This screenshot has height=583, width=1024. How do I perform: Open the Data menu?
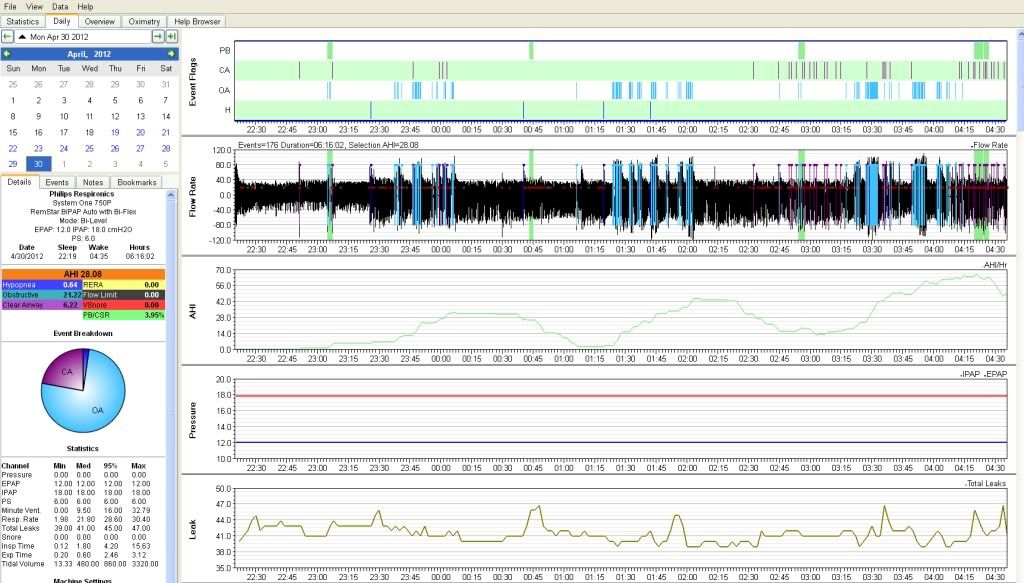(60, 7)
